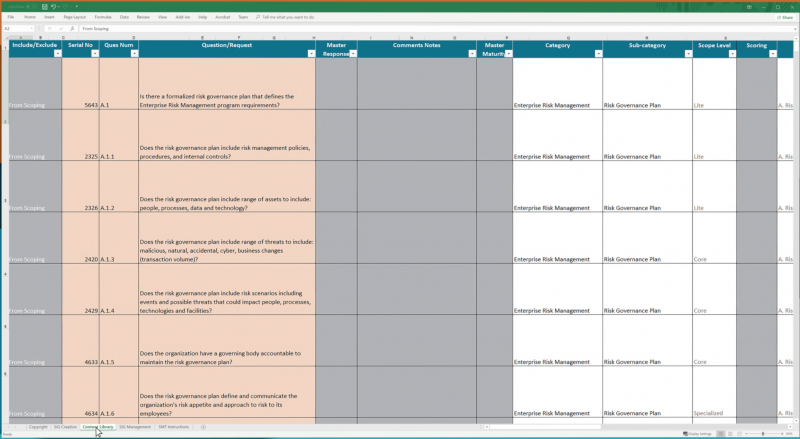This screenshot has height=439, width=800.
Task: Expand the Category column filter arrow
Action: (x=597, y=54)
